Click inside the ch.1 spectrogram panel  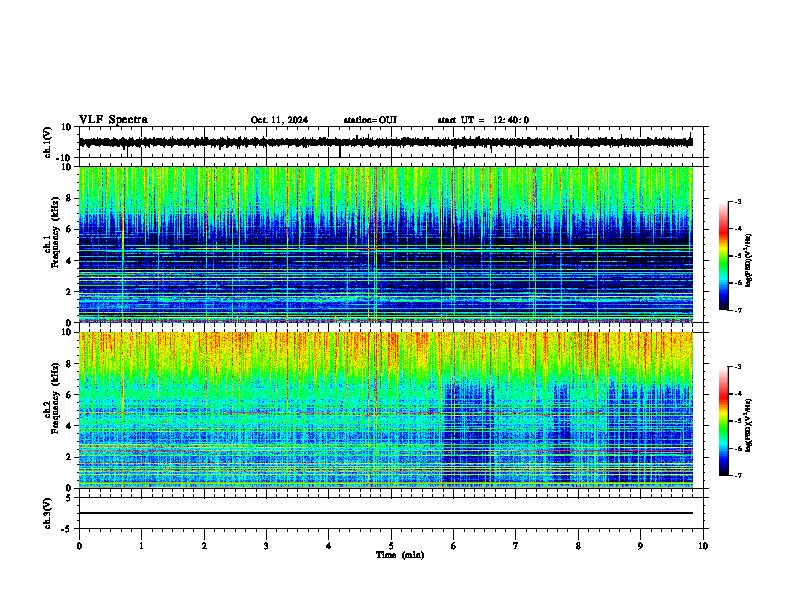tap(386, 244)
